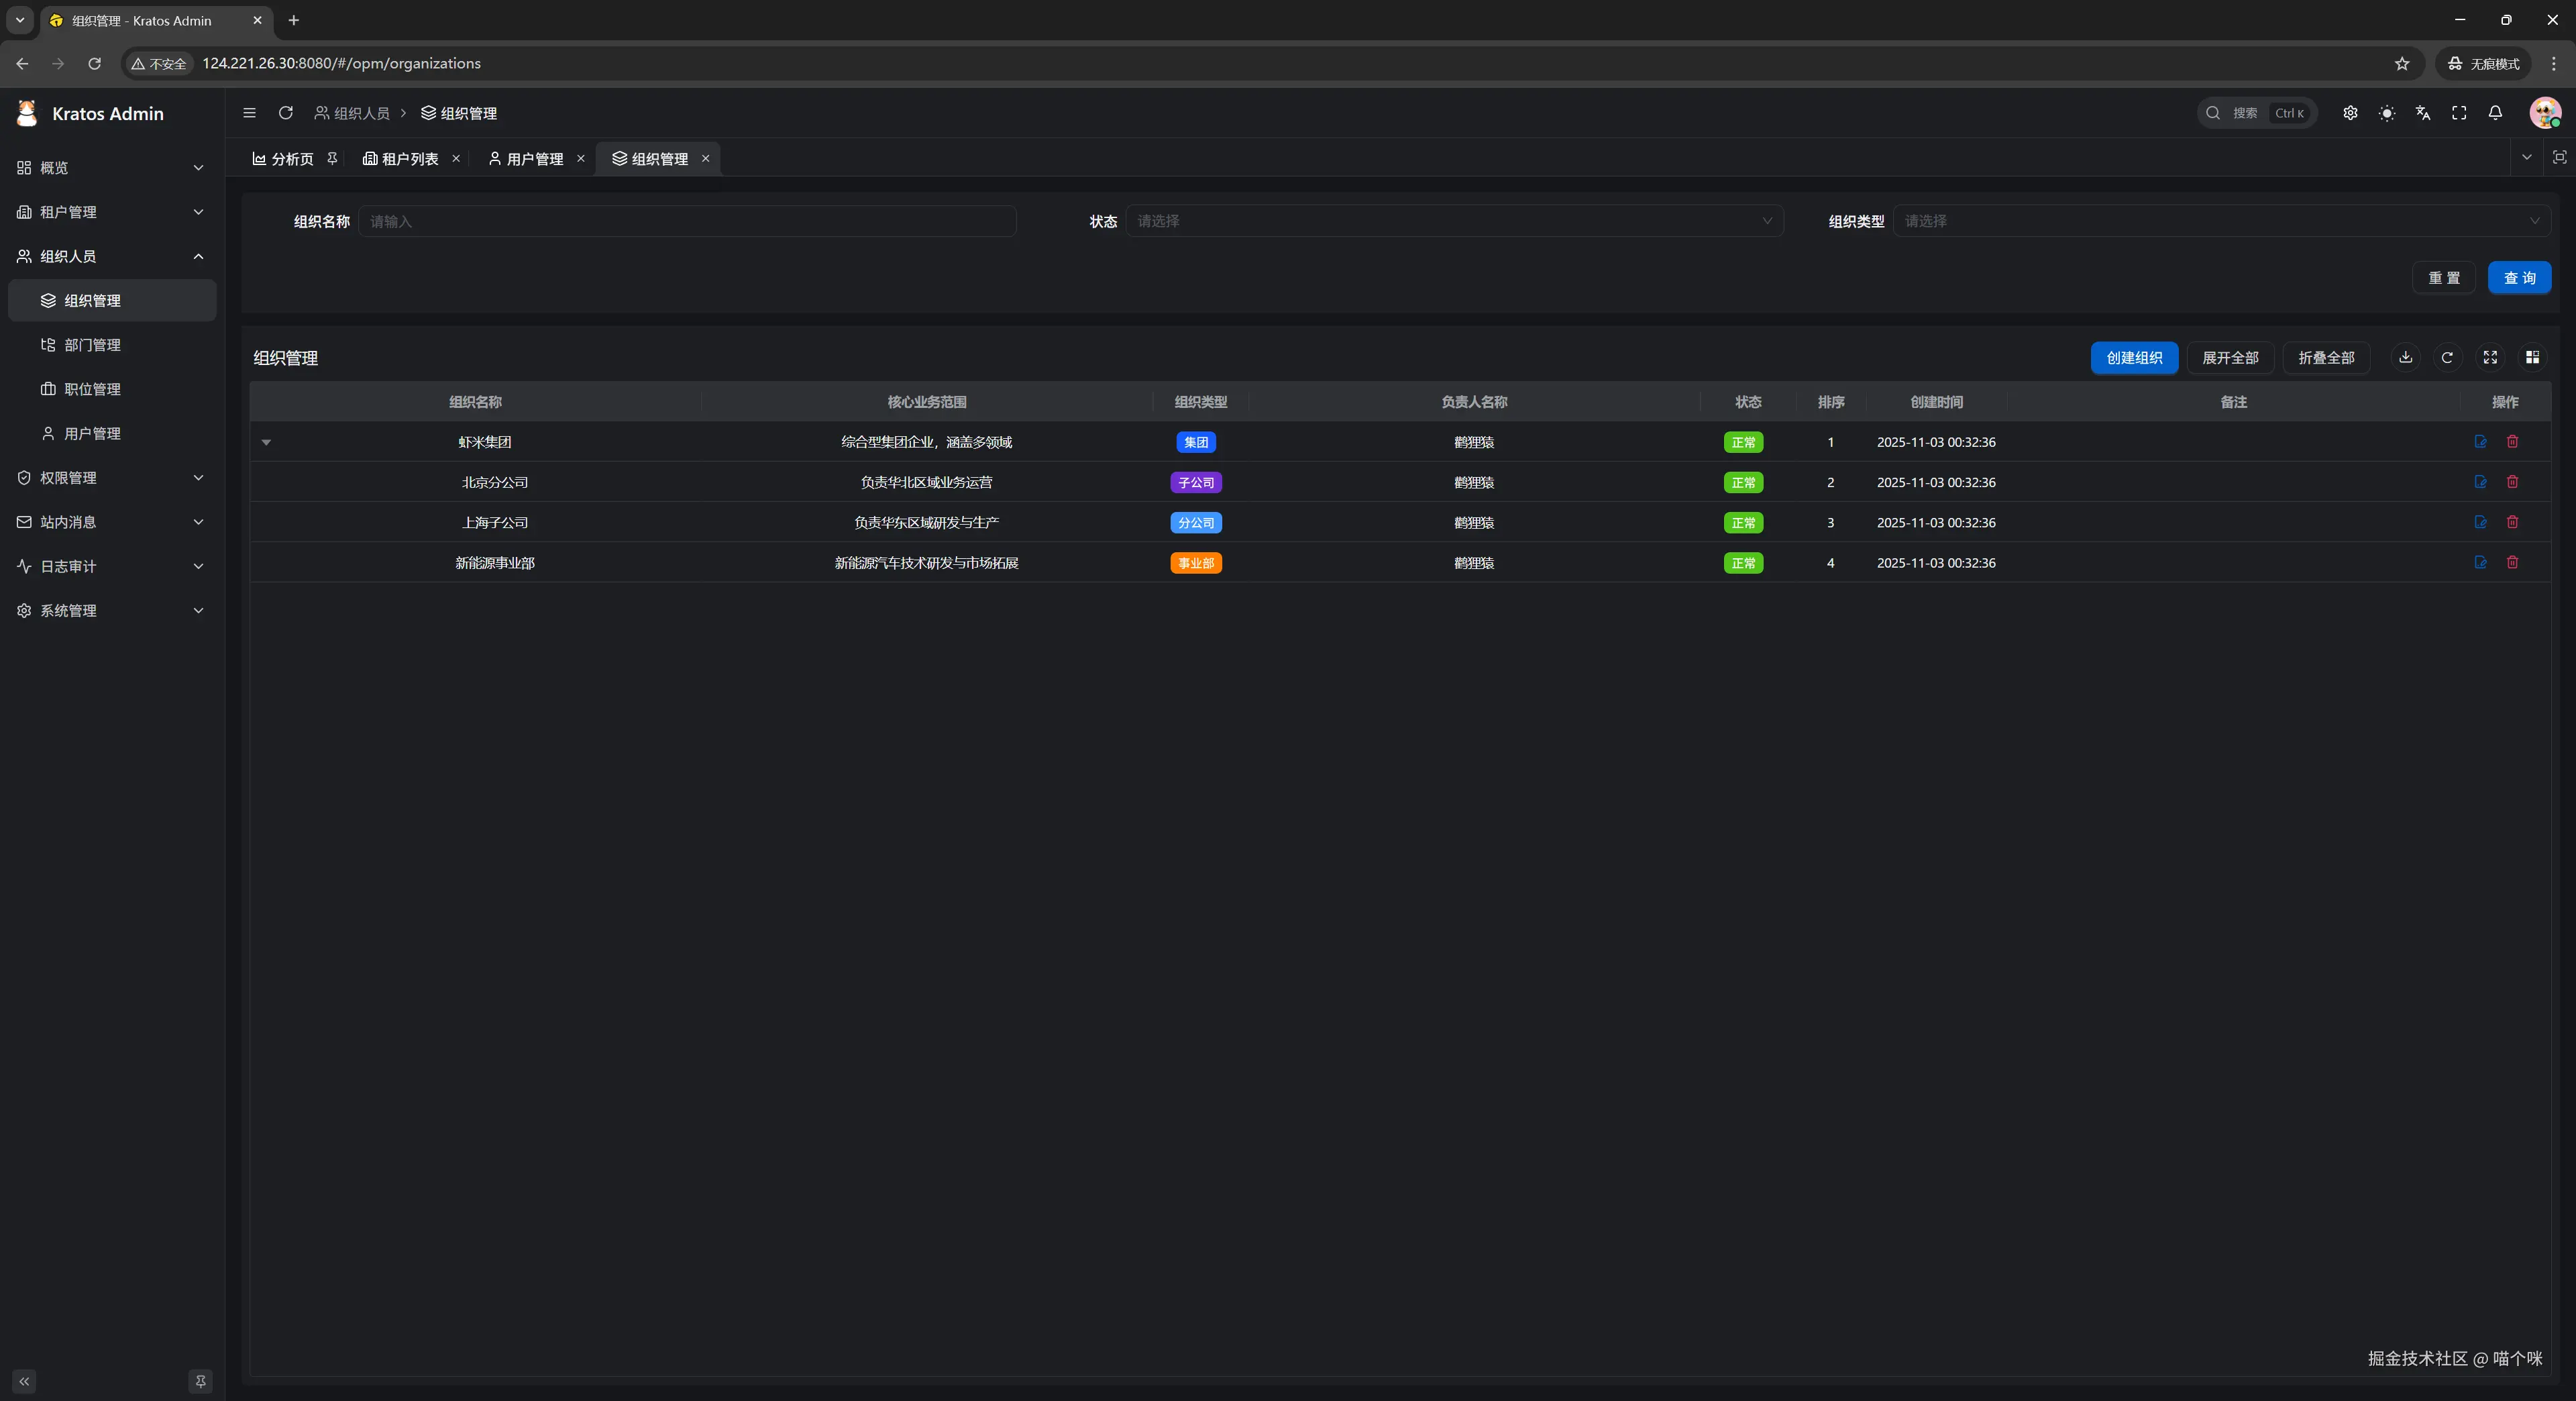Click the export download icon in table toolbar

pyautogui.click(x=2405, y=357)
